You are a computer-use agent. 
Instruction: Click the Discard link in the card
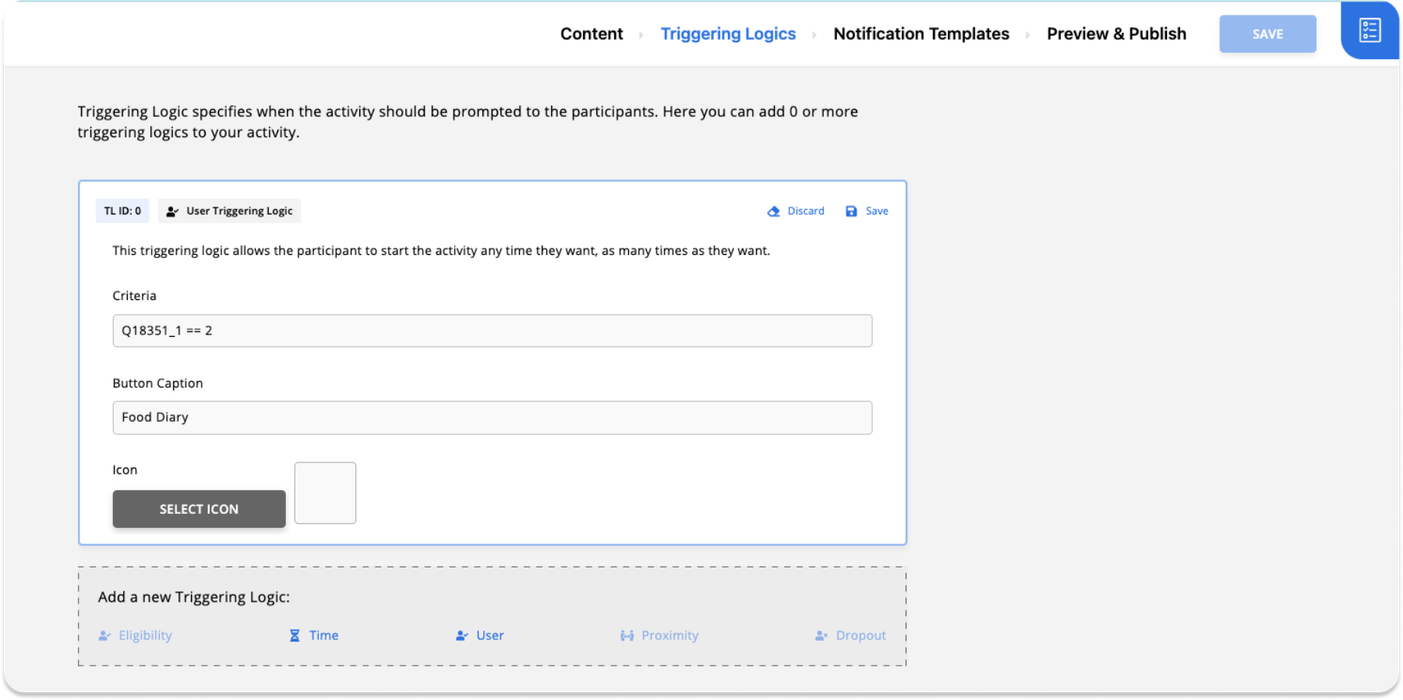coord(805,211)
